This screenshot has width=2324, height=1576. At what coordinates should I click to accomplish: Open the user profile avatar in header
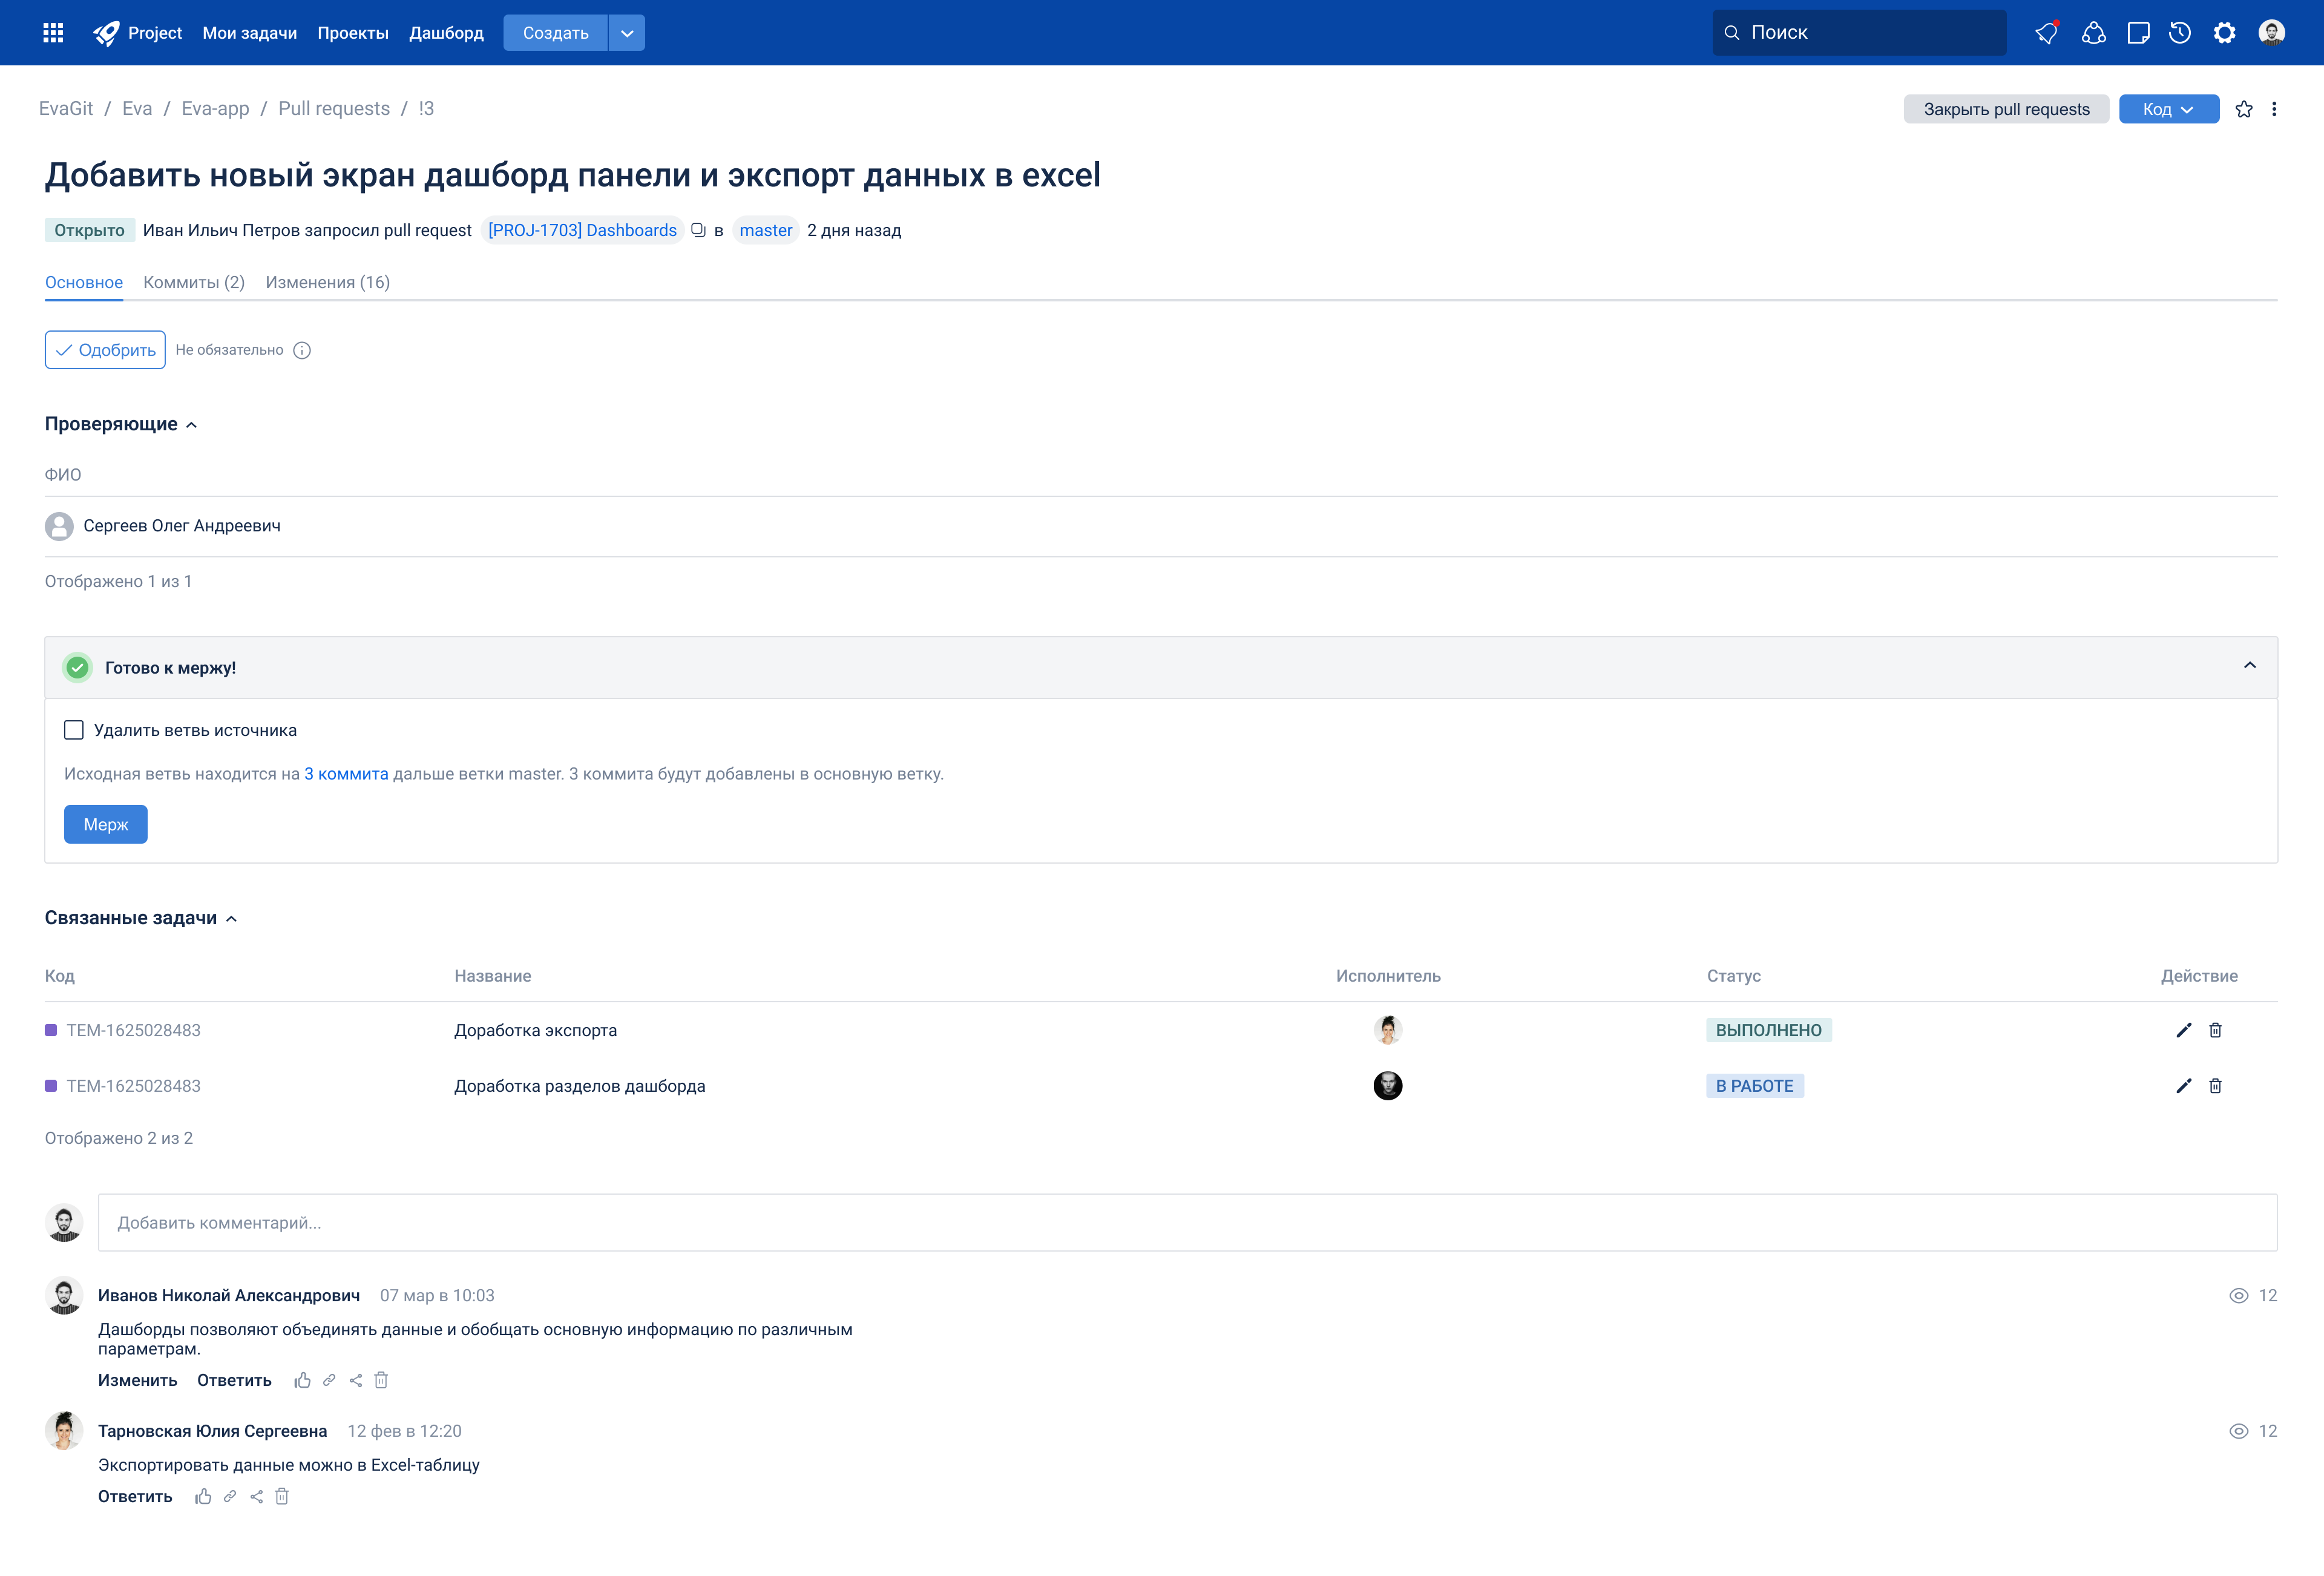click(2271, 33)
